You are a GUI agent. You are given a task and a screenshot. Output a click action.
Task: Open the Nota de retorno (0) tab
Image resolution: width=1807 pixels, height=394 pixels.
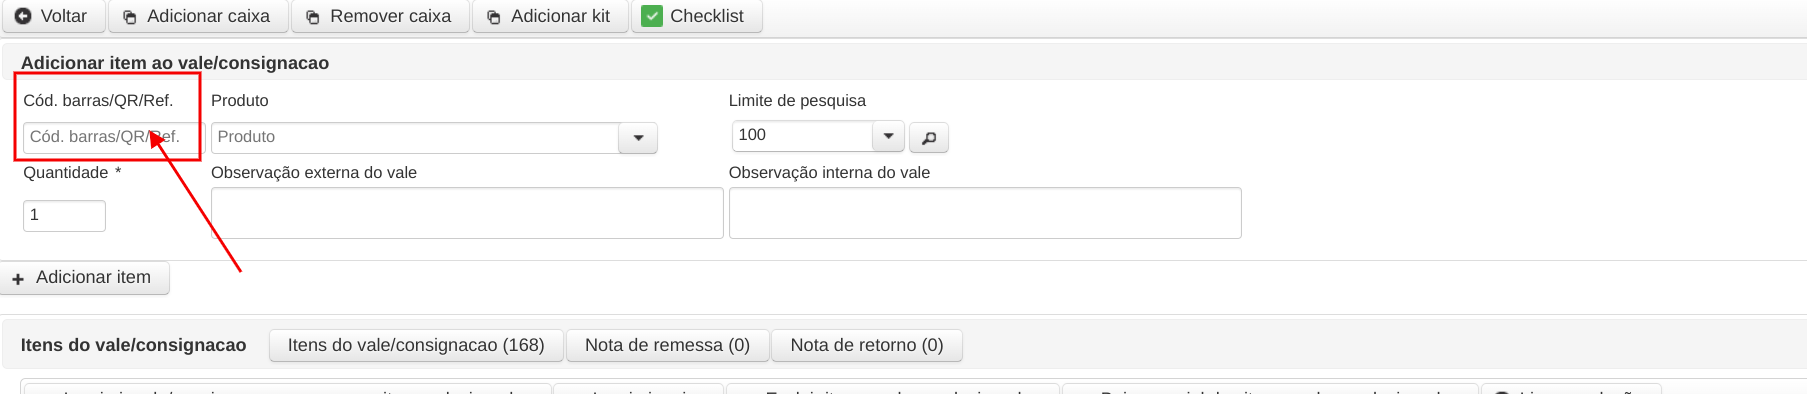tap(867, 345)
